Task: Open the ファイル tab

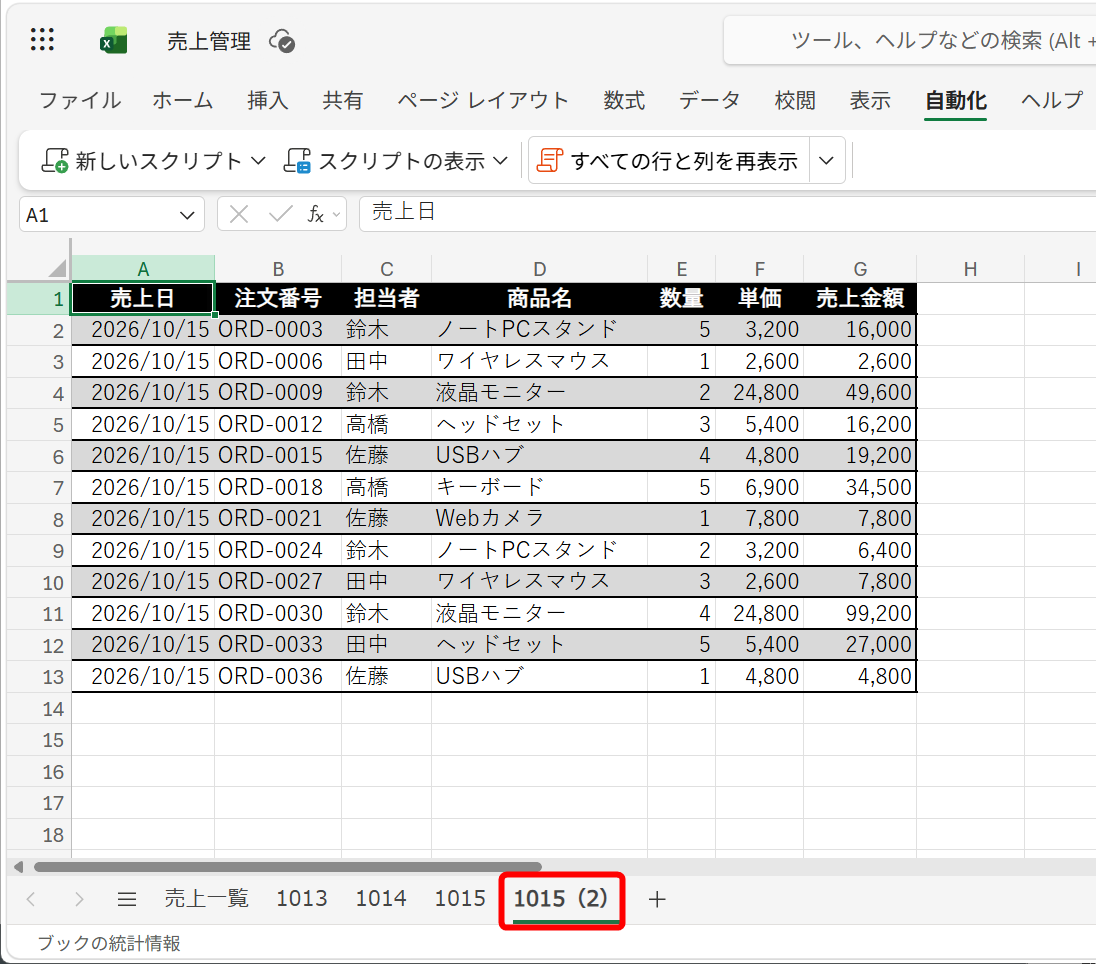Action: pyautogui.click(x=80, y=101)
